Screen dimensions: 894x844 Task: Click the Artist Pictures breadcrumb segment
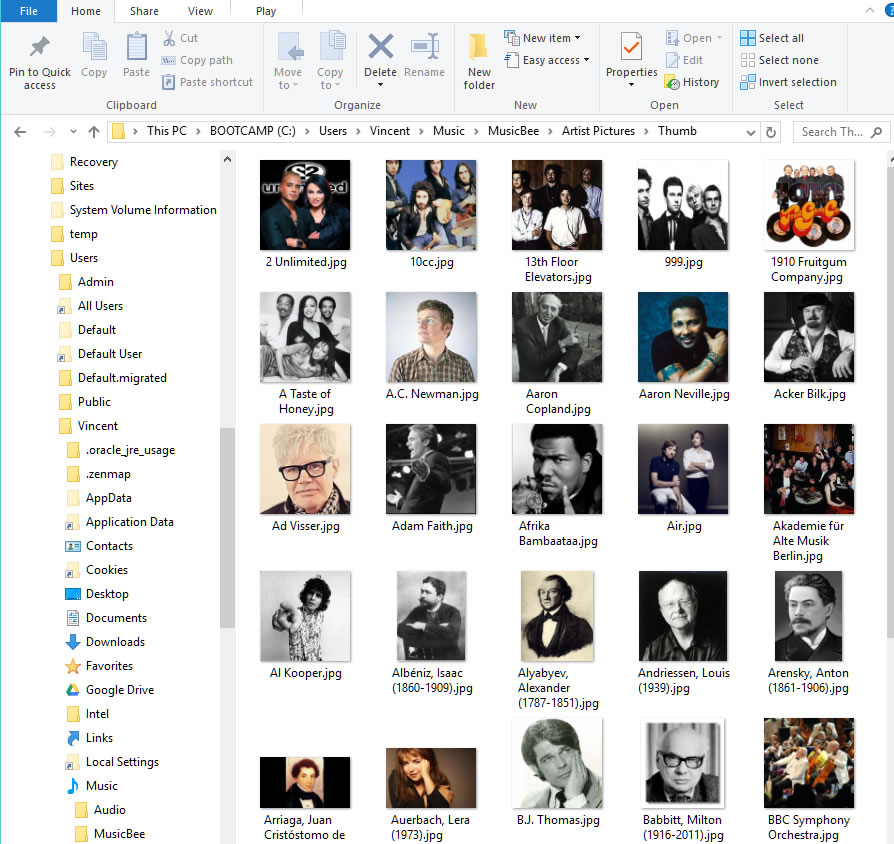coord(598,131)
